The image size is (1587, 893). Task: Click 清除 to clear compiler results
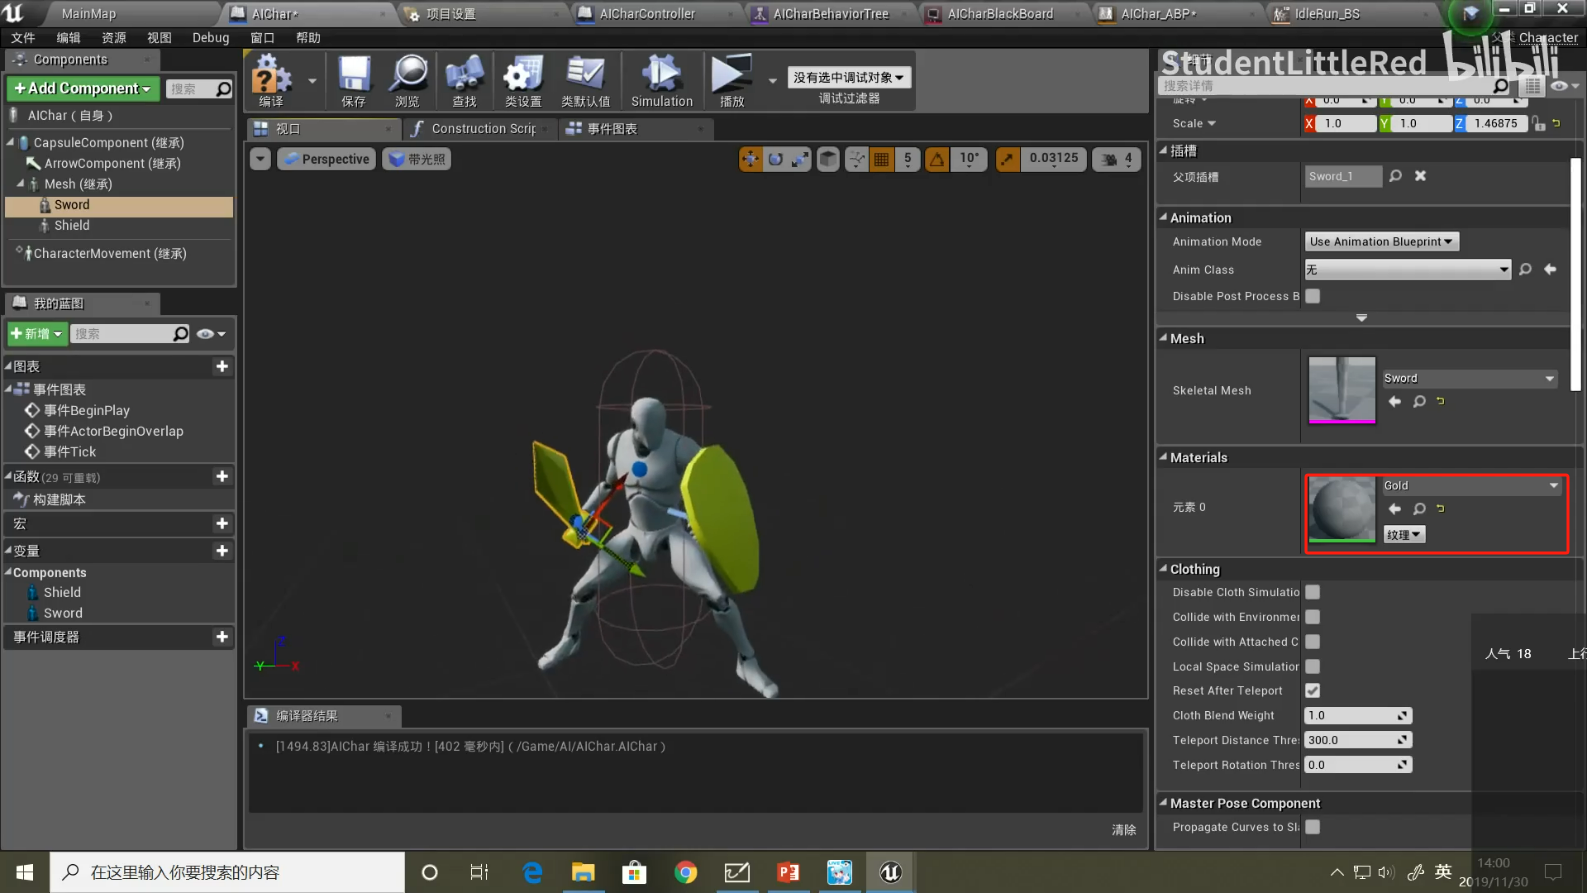(x=1124, y=830)
